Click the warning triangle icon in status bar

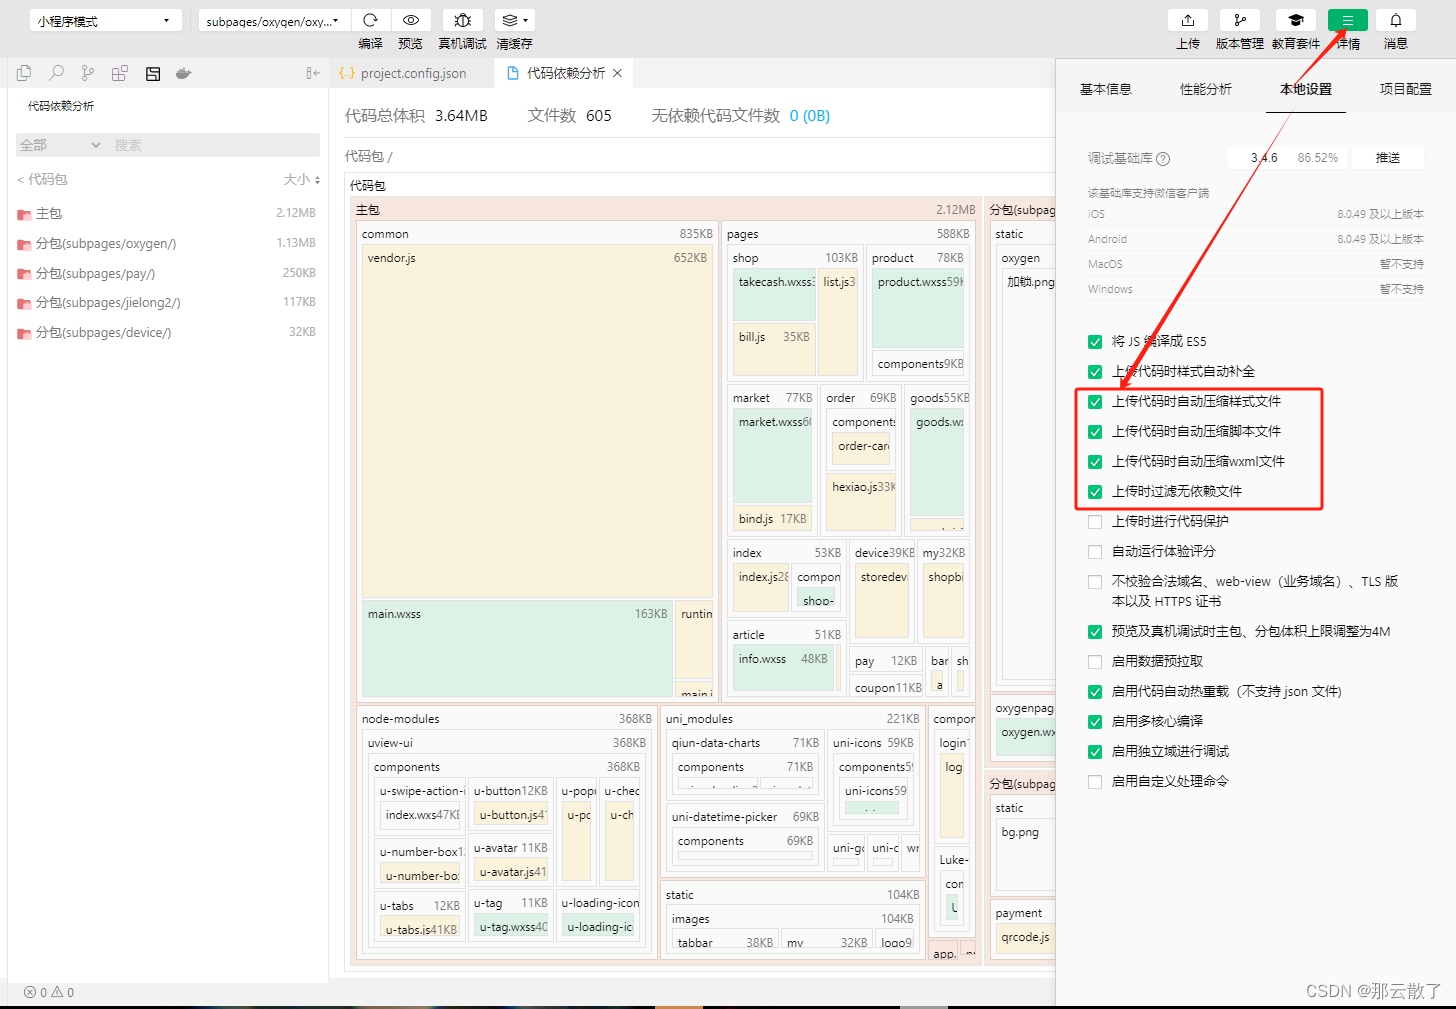pos(57,992)
